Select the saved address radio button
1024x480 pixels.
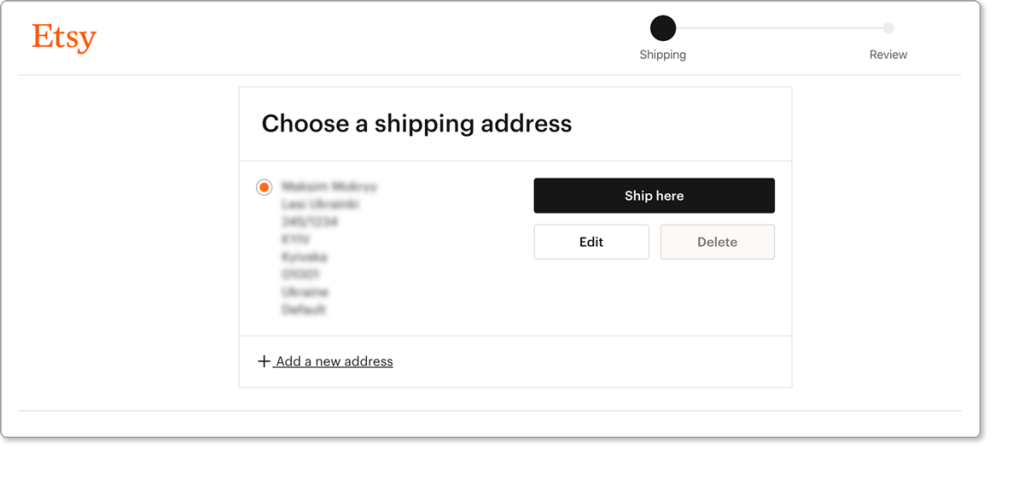point(264,187)
